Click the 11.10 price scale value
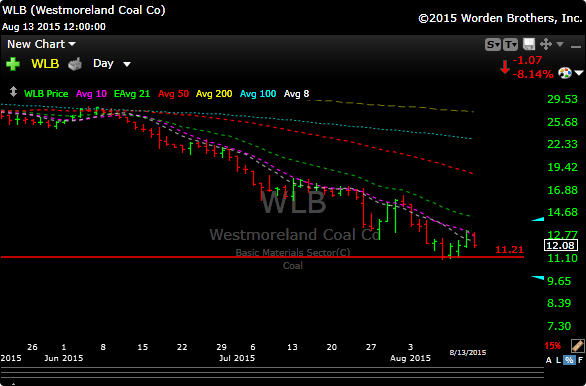This screenshot has height=386, width=586. [562, 258]
